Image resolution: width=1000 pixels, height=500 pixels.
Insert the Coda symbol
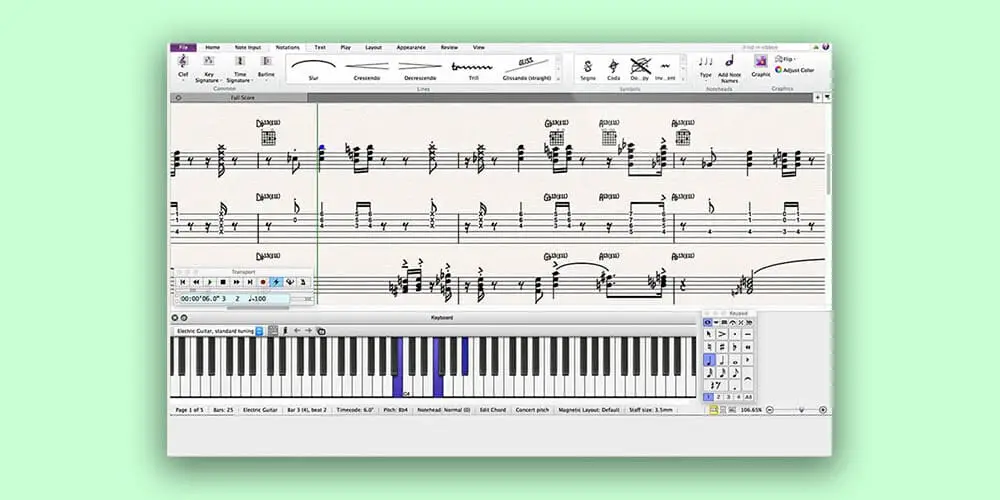click(x=614, y=67)
